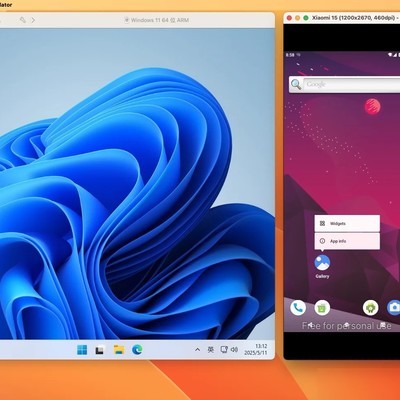Open the Windows volume speaker tray icon
This screenshot has width=400, height=400.
point(234,349)
